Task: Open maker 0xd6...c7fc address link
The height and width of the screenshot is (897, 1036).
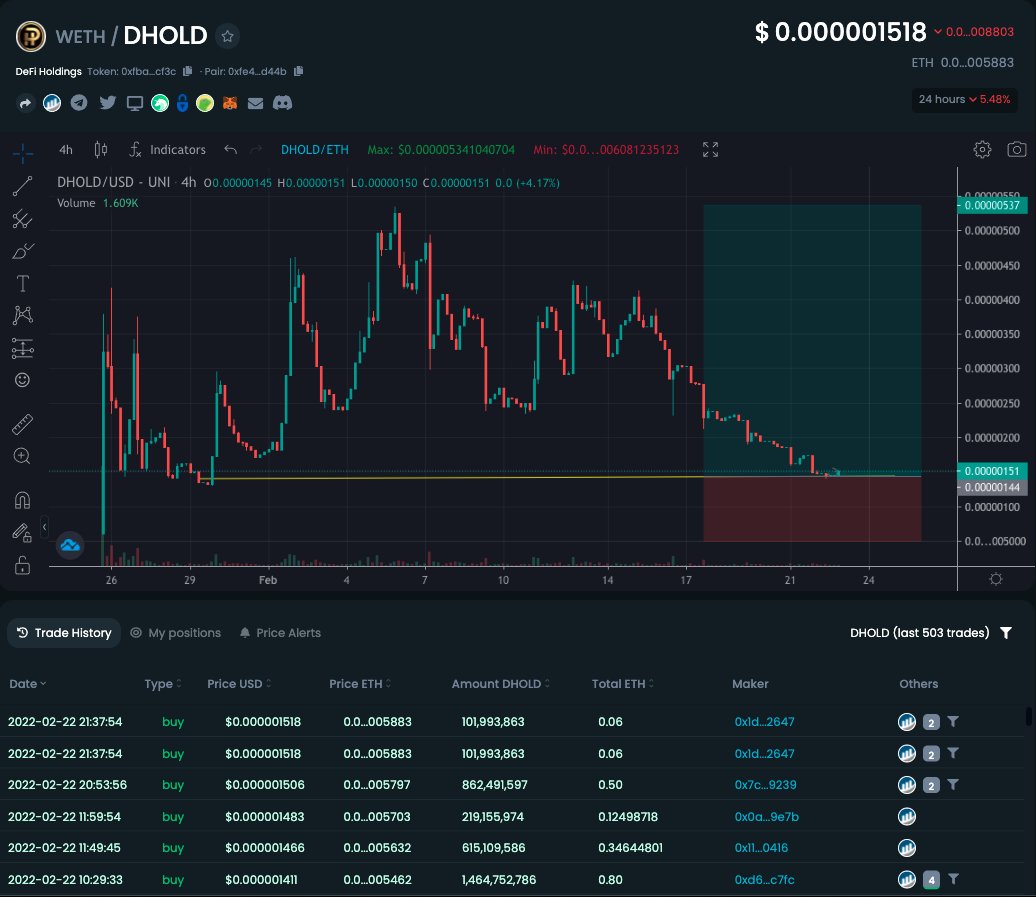Action: pyautogui.click(x=764, y=879)
